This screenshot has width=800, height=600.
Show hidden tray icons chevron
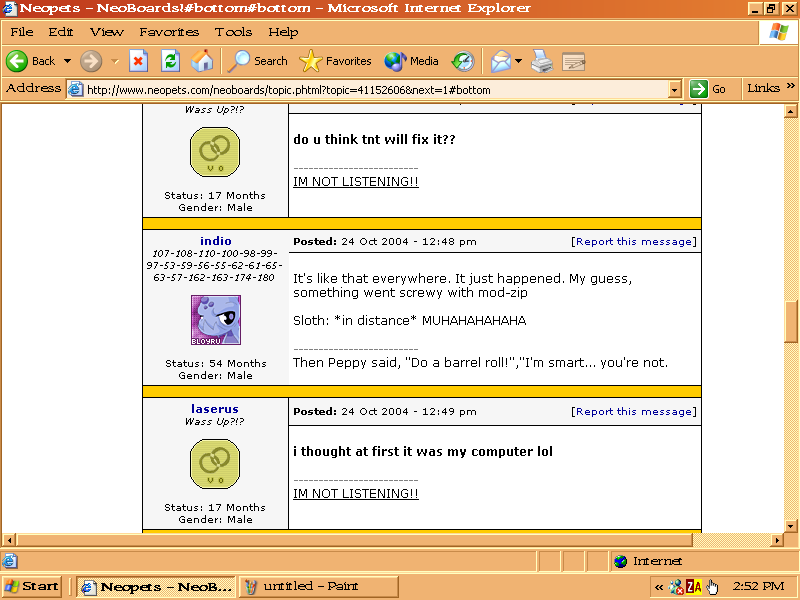pyautogui.click(x=659, y=587)
